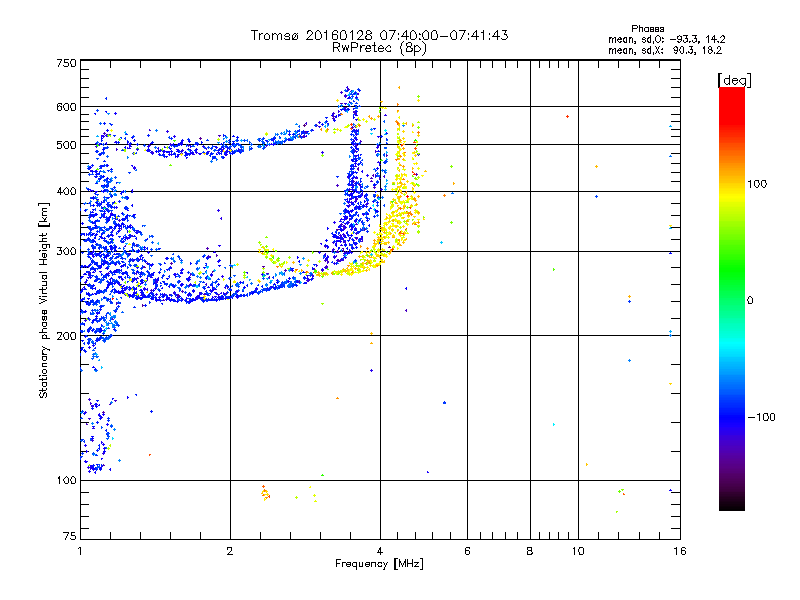Click the x-axis tick label '16'
800x600 pixels.
coord(680,551)
